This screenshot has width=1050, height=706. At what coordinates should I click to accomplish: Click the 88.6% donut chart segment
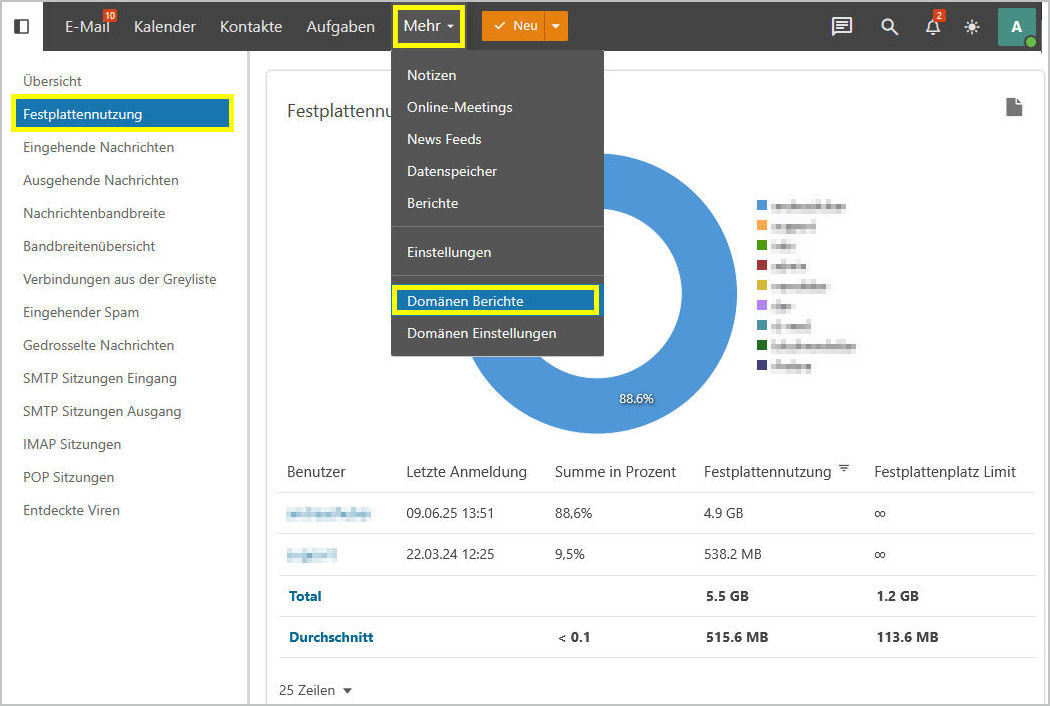(x=635, y=399)
